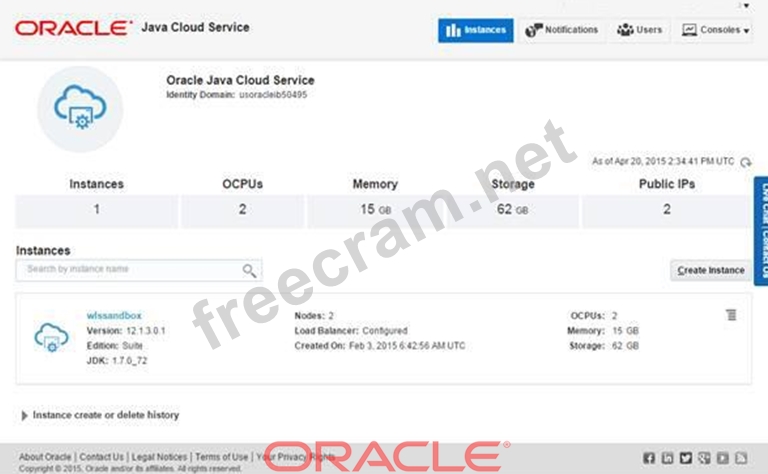
Task: Expand Instance create or delete history
Action: point(100,415)
